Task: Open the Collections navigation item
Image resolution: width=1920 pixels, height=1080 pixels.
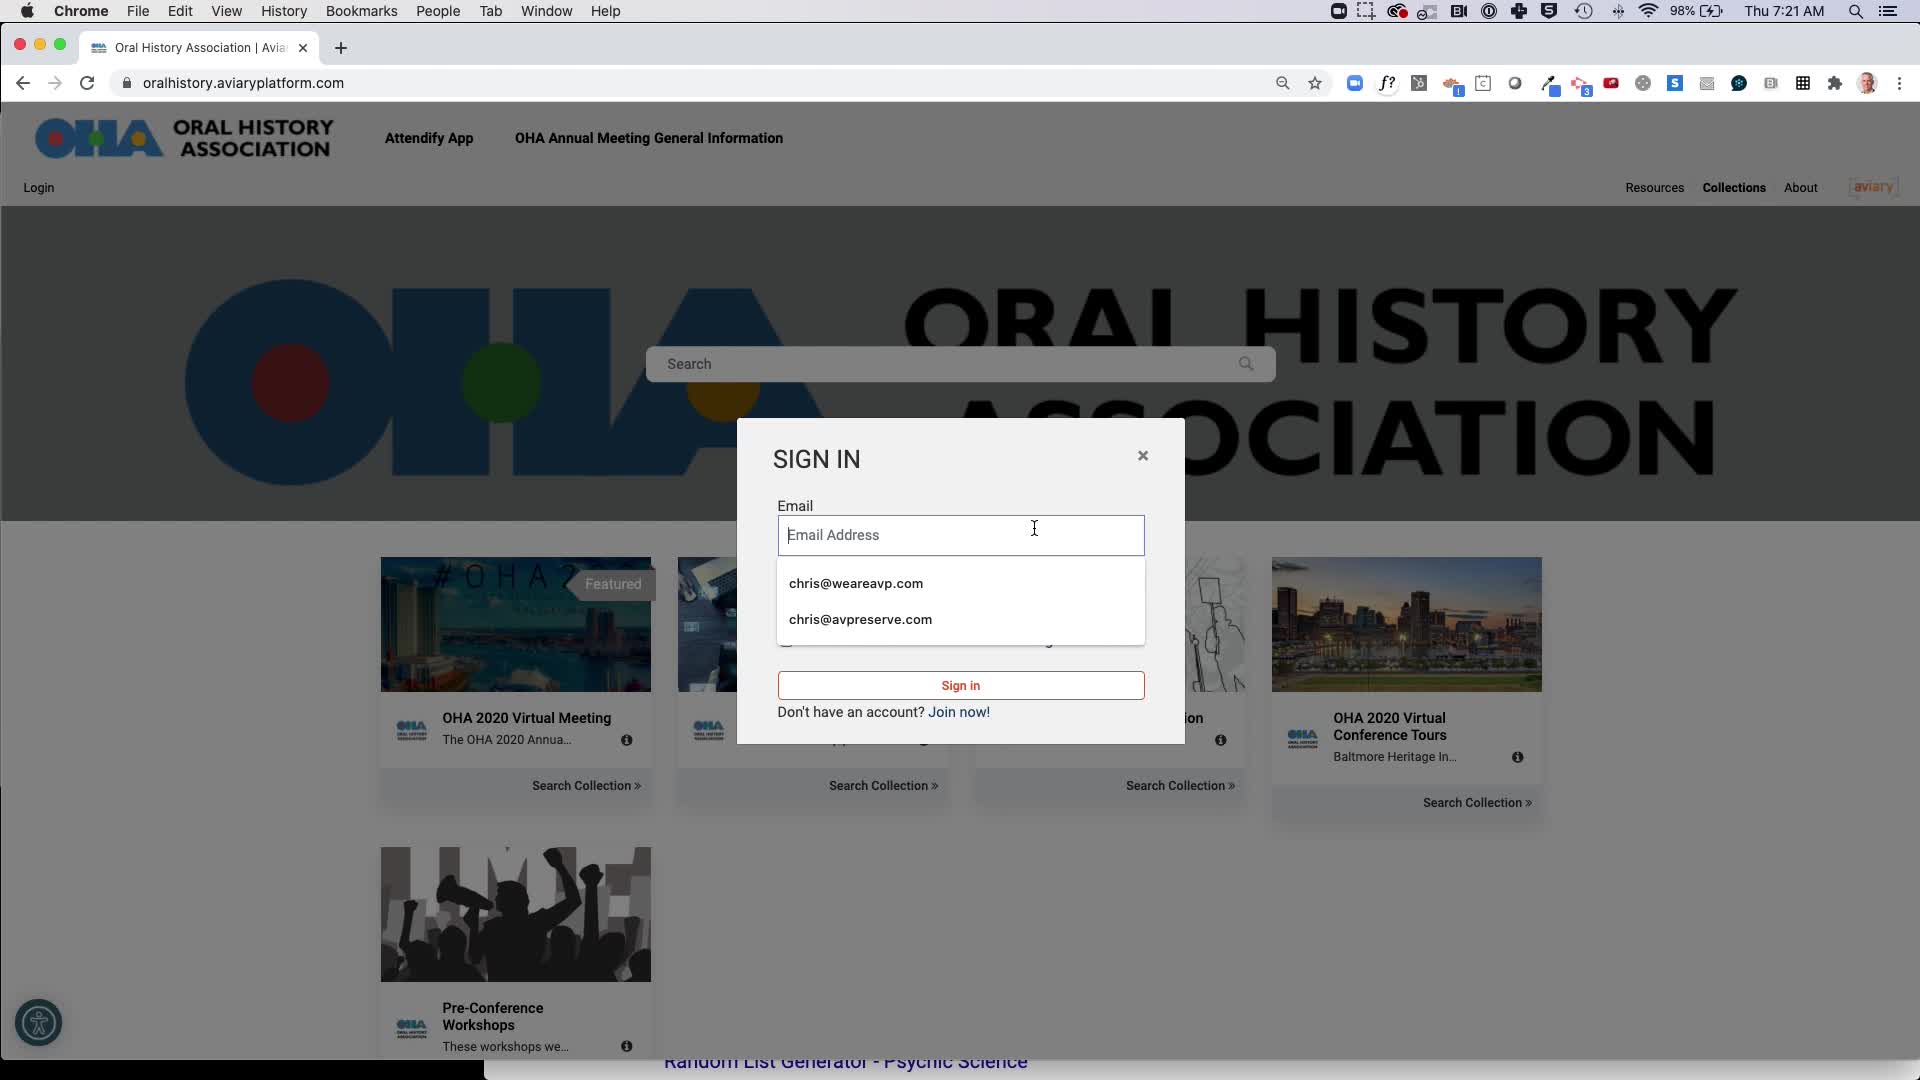Action: tap(1734, 188)
